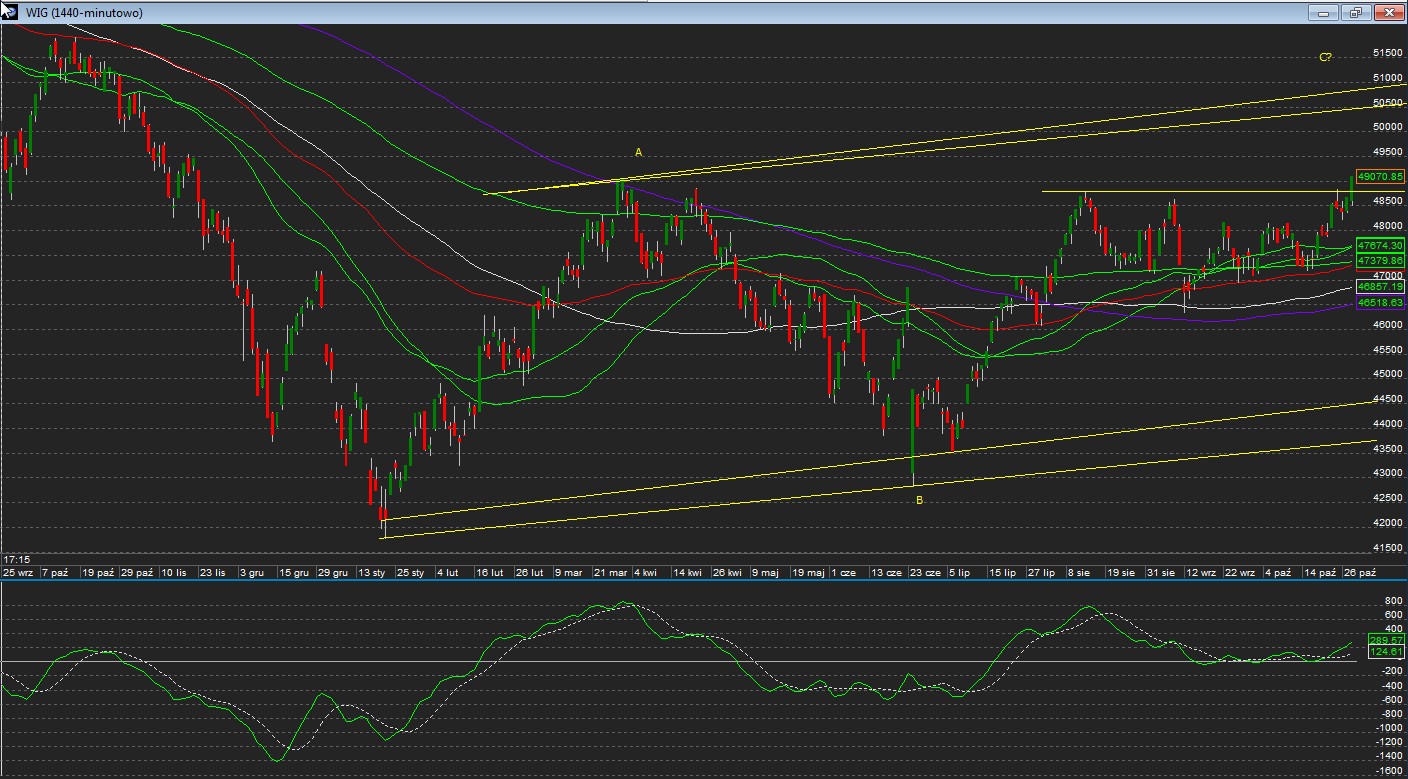
Task: Click the WIG (1440-minutowo) title text
Action: click(84, 13)
